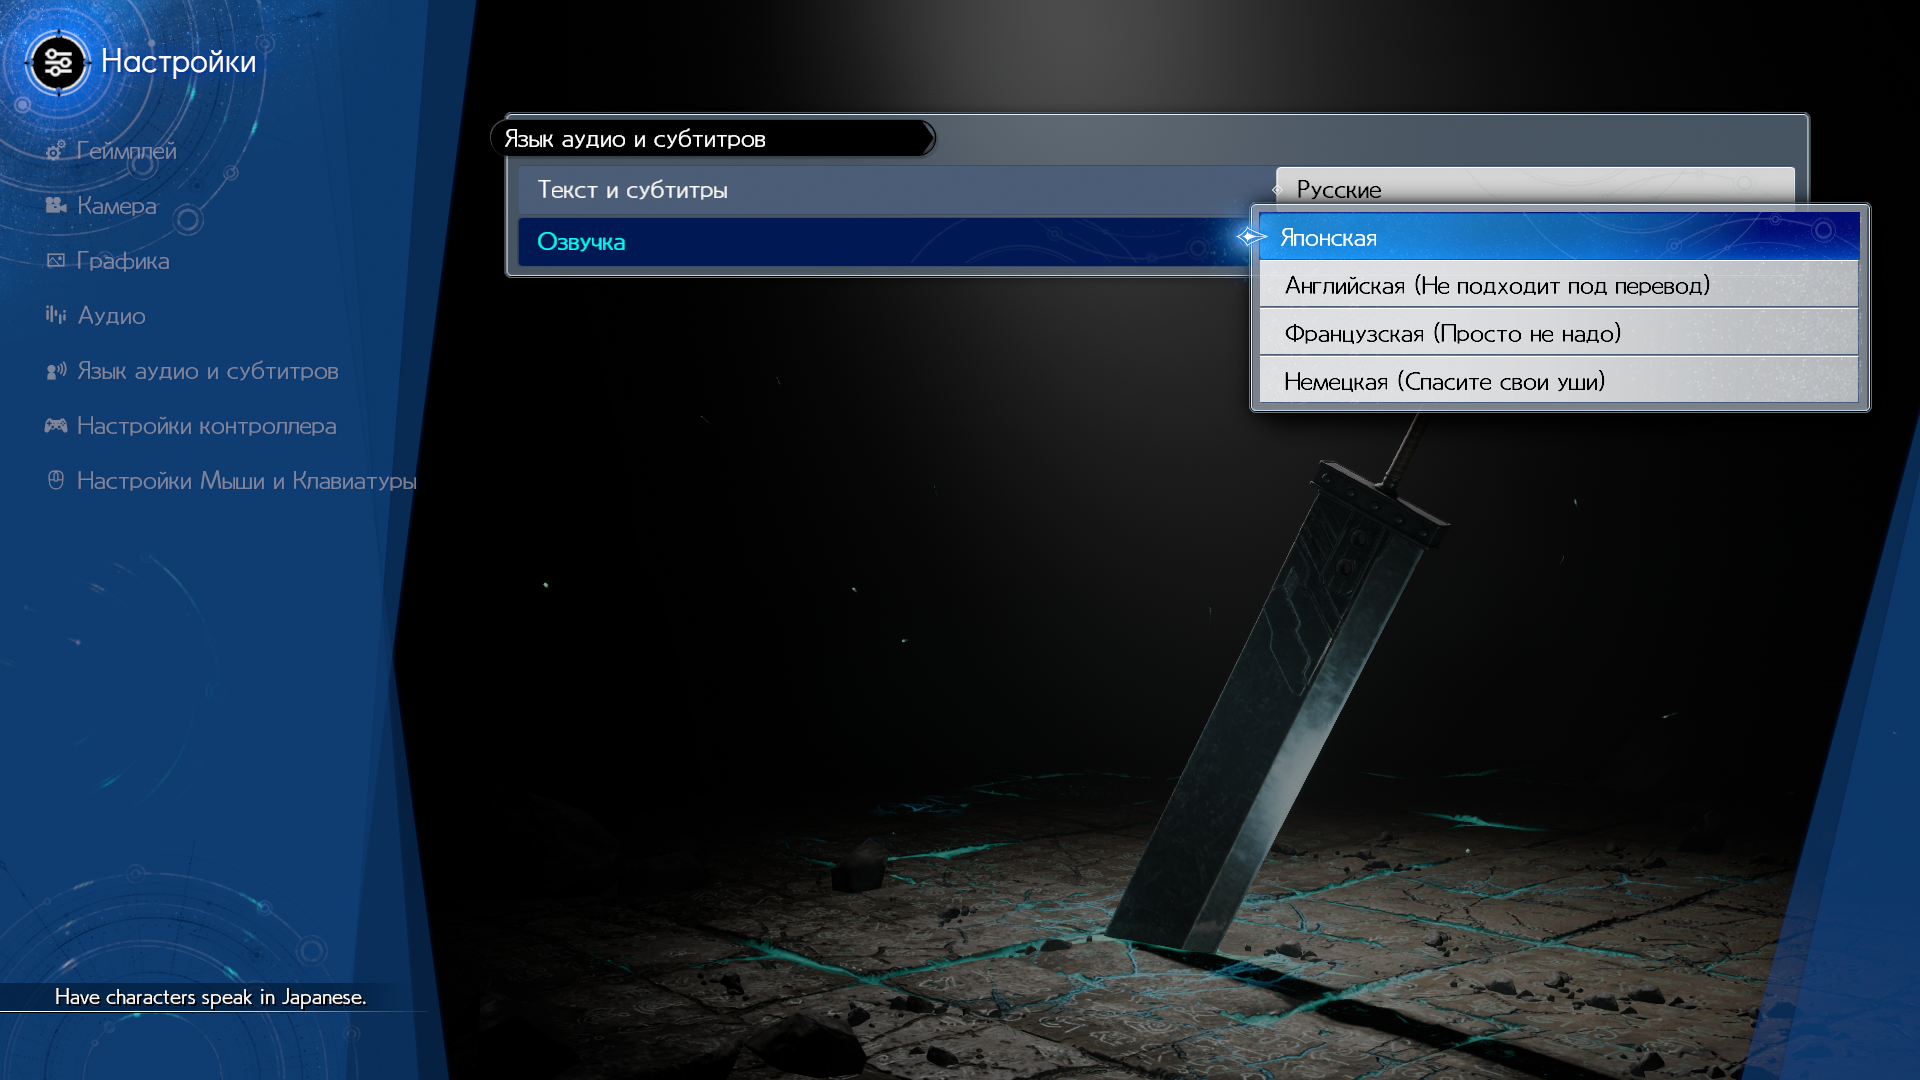The width and height of the screenshot is (1920, 1080).
Task: Pick Французская (Просто не надо) voice option
Action: click(1558, 333)
